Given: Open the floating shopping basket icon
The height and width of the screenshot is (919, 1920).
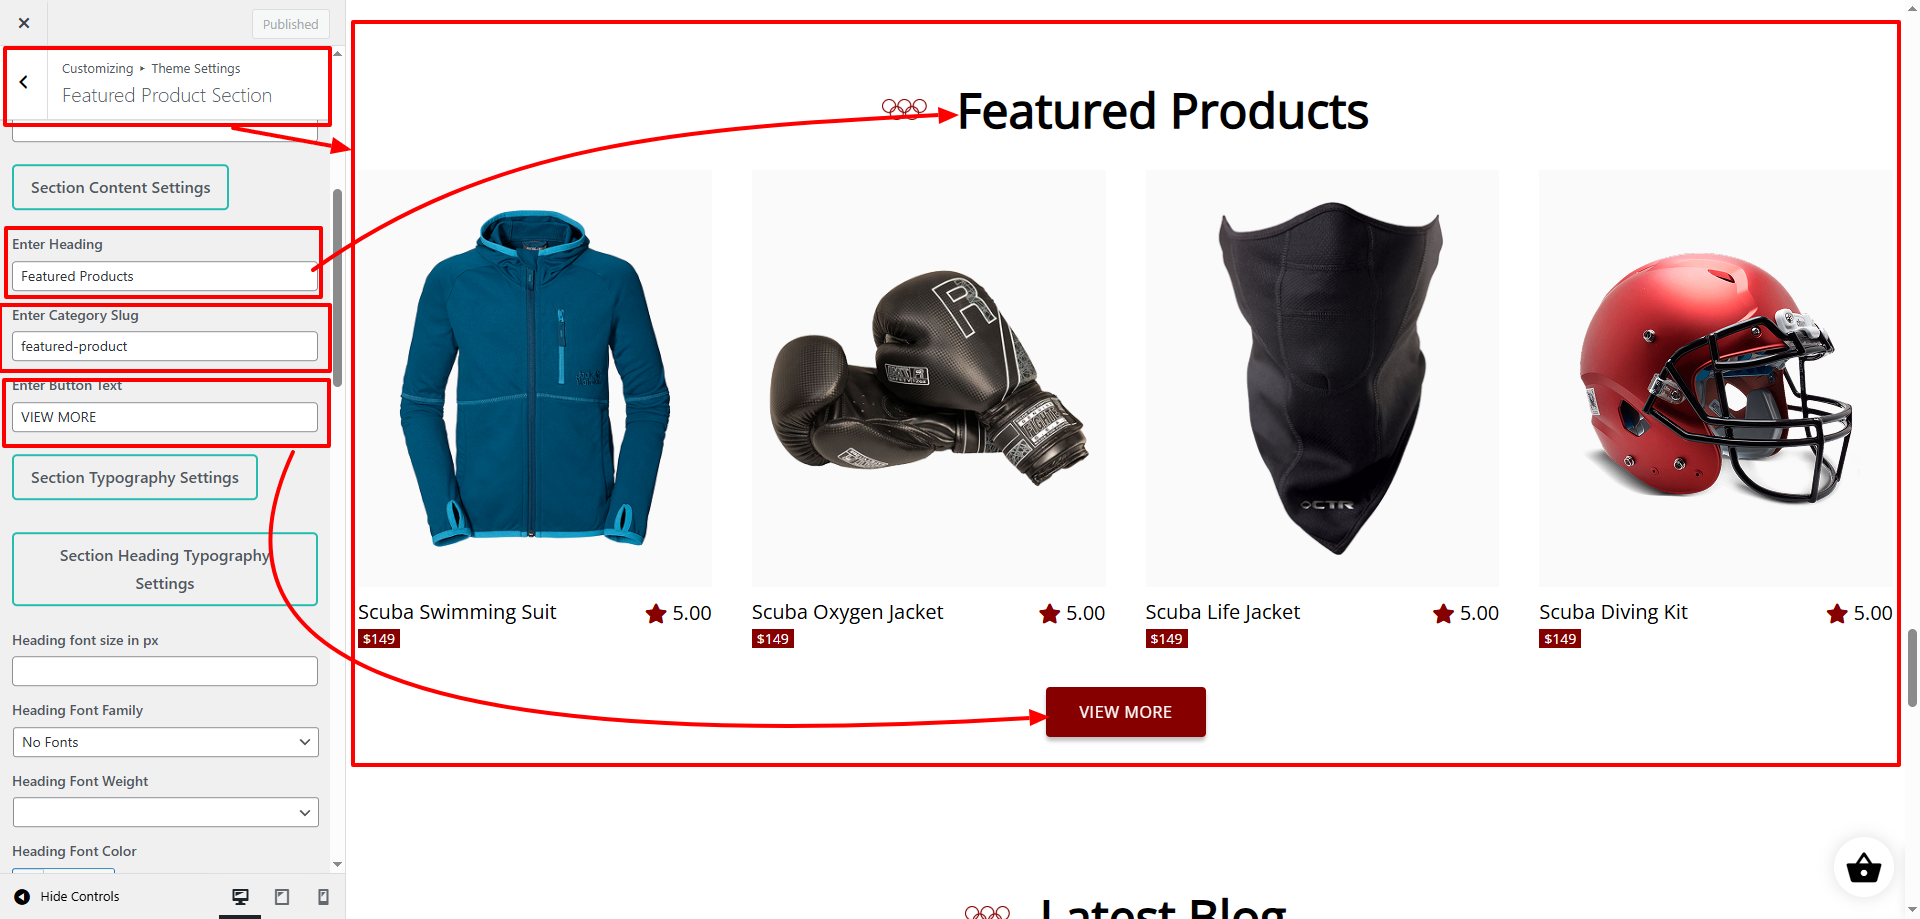Looking at the screenshot, I should tap(1863, 867).
